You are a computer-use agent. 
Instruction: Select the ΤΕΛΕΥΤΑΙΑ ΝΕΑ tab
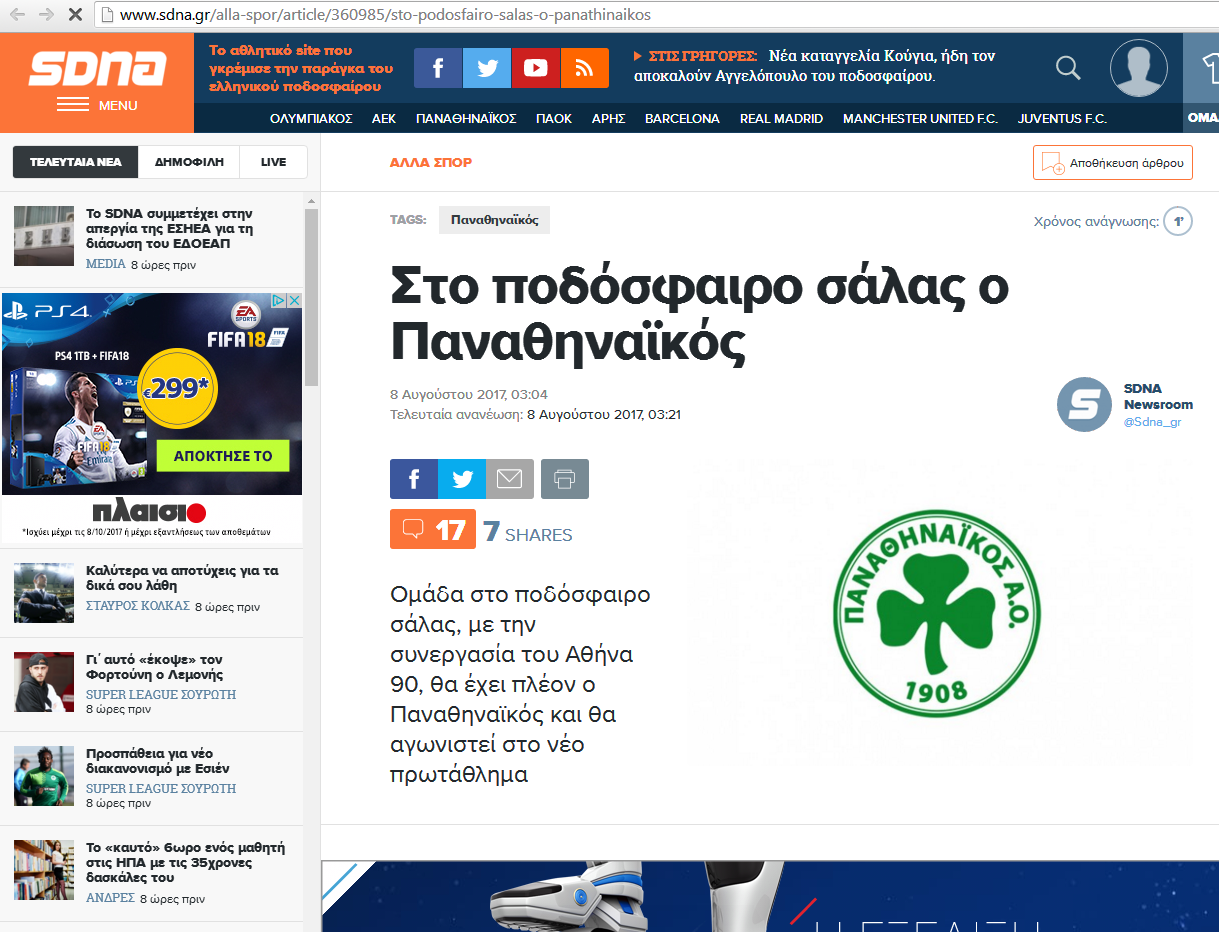pyautogui.click(x=75, y=162)
